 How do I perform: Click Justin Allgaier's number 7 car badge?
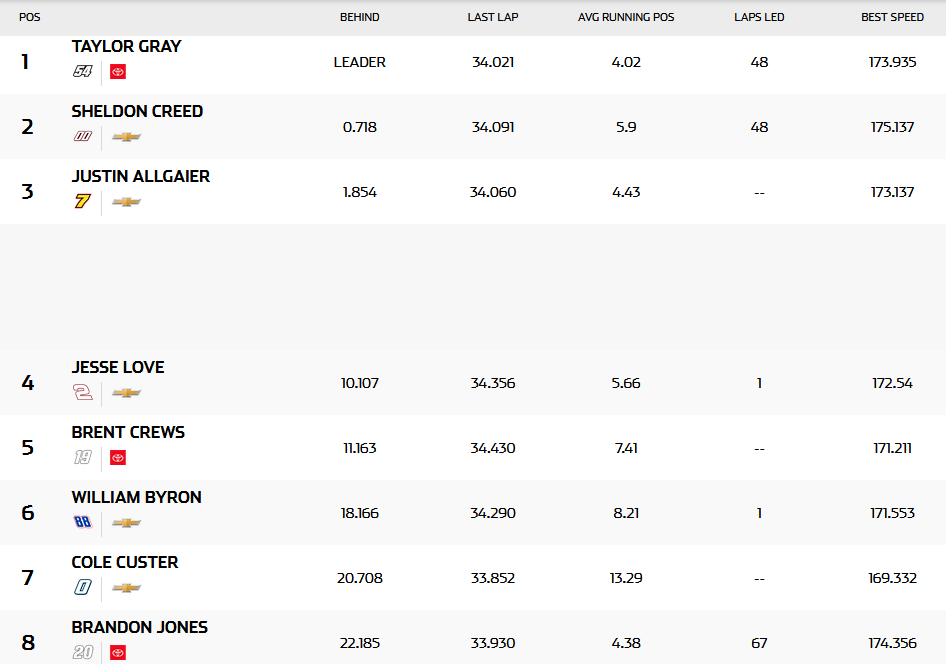coord(83,202)
